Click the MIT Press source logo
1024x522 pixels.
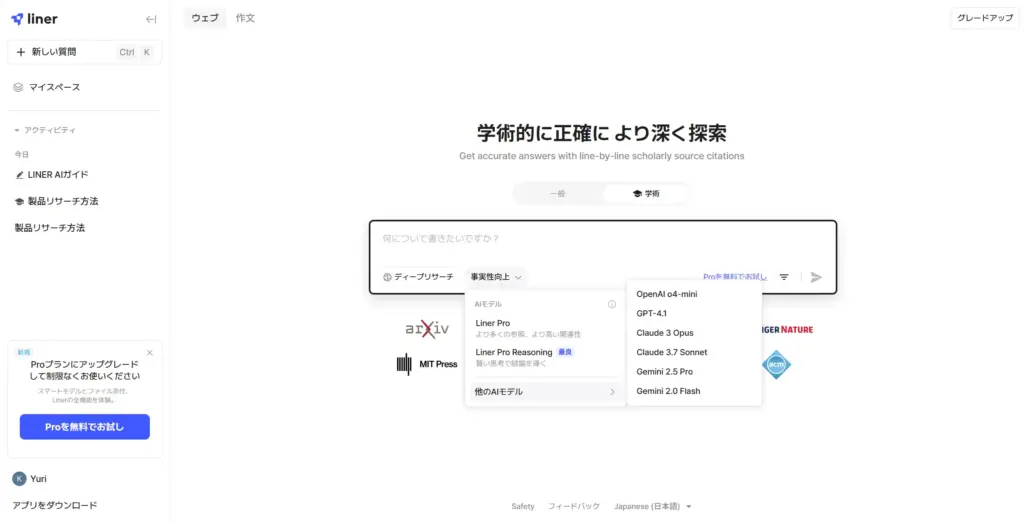[x=427, y=364]
